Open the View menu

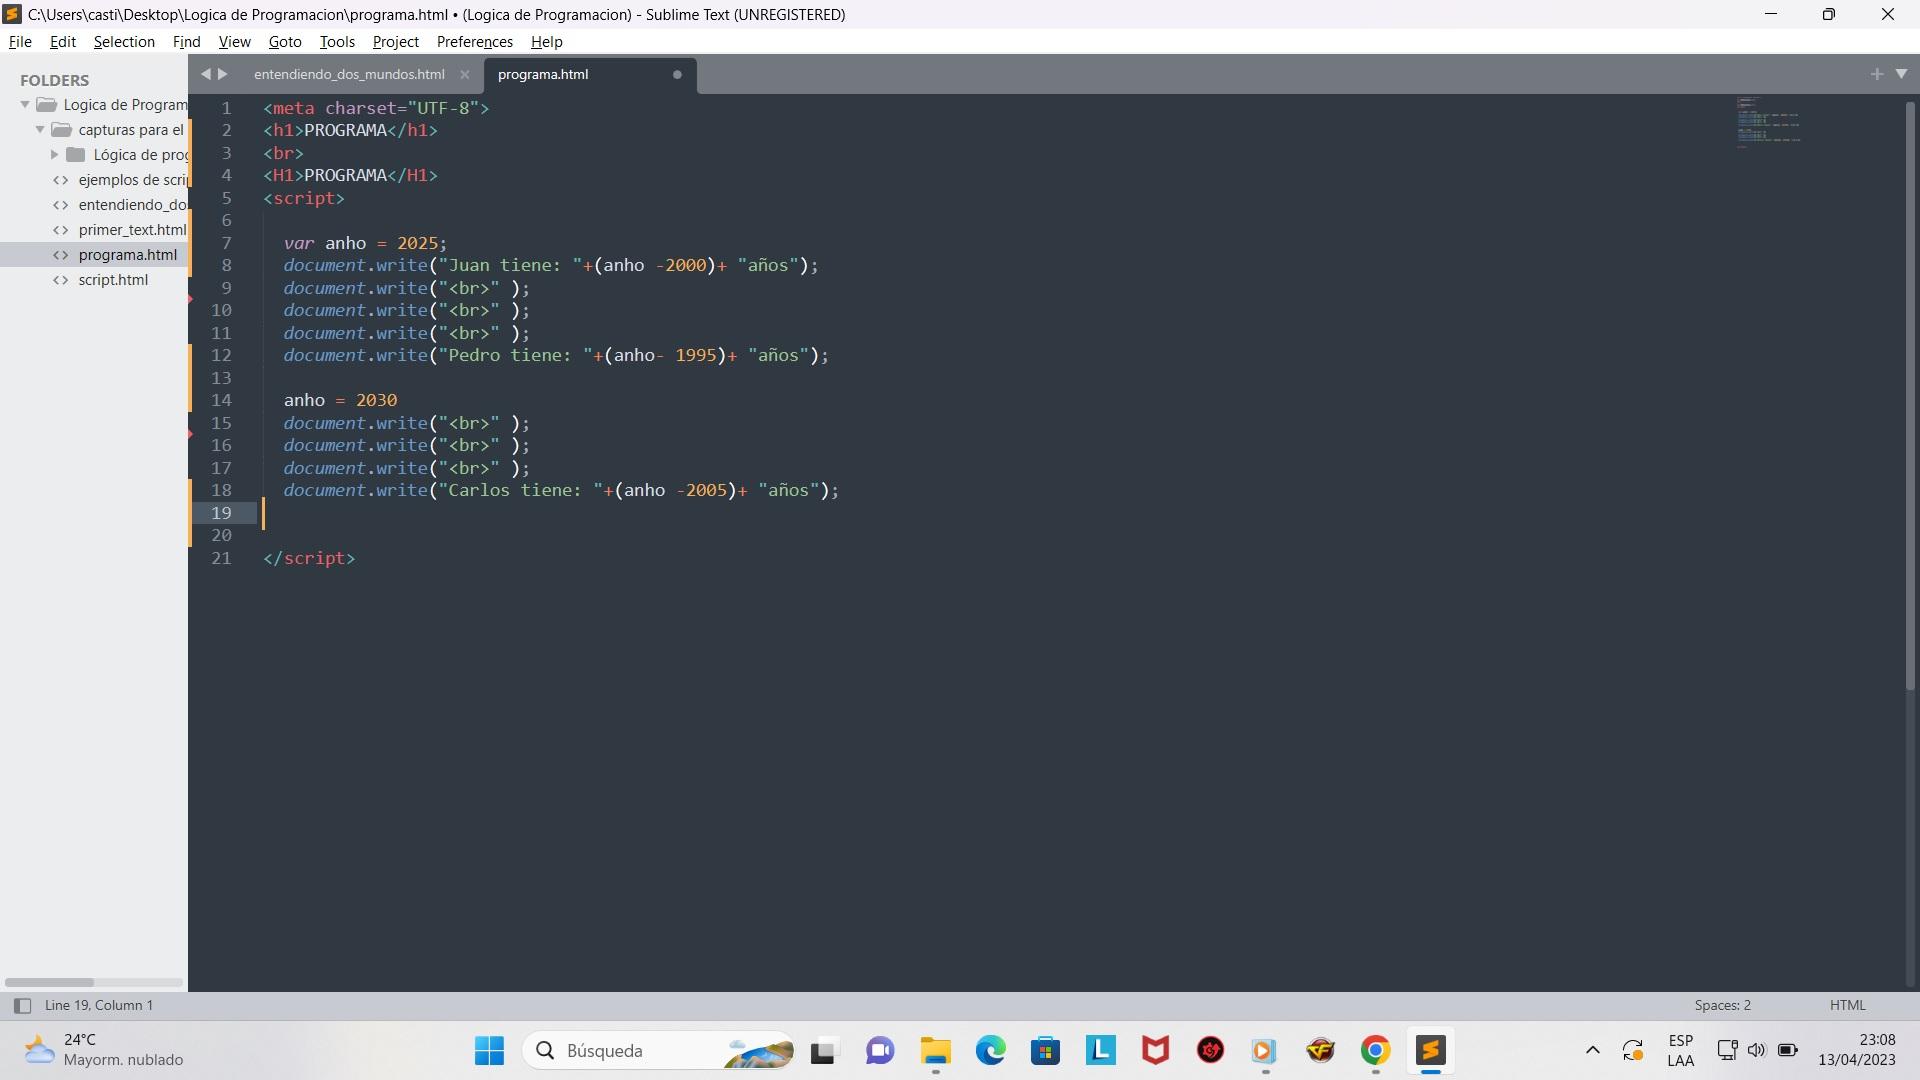click(x=235, y=42)
